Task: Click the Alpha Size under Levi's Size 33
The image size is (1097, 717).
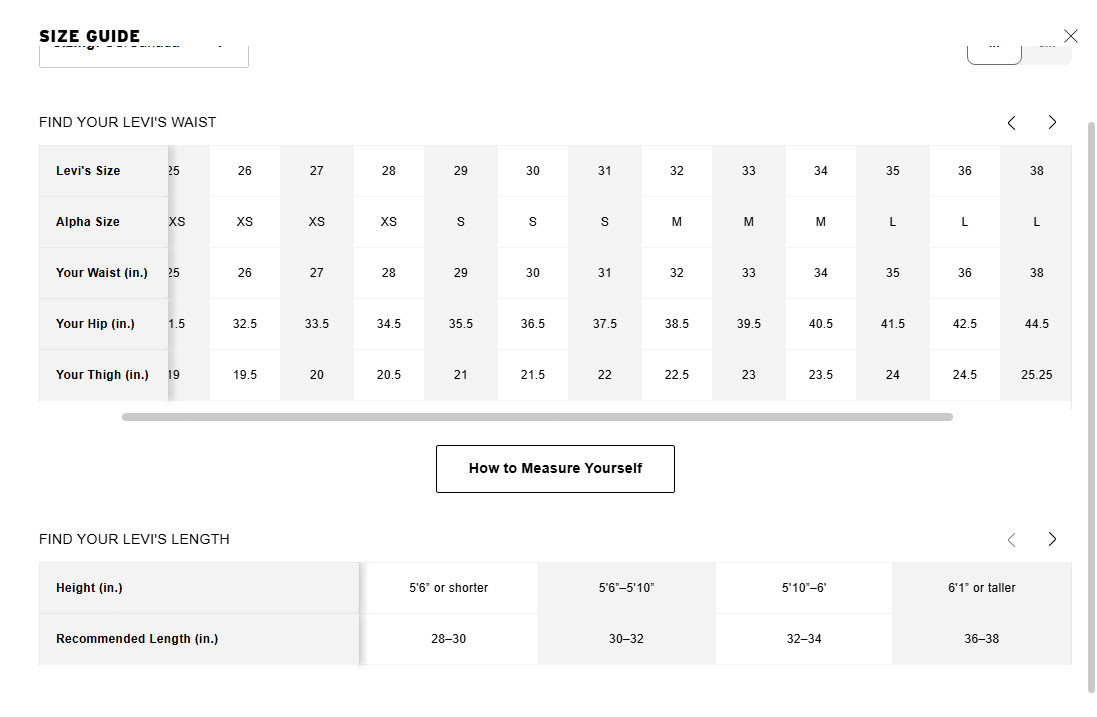Action: 749,222
